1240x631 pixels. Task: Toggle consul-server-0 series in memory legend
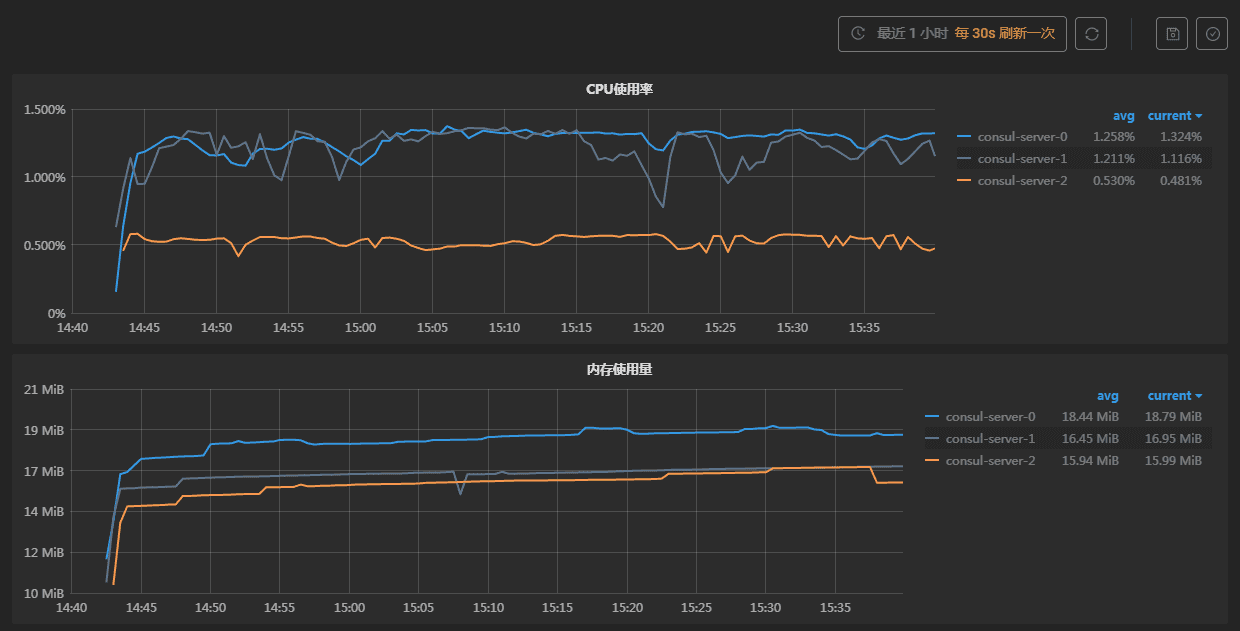tap(990, 416)
